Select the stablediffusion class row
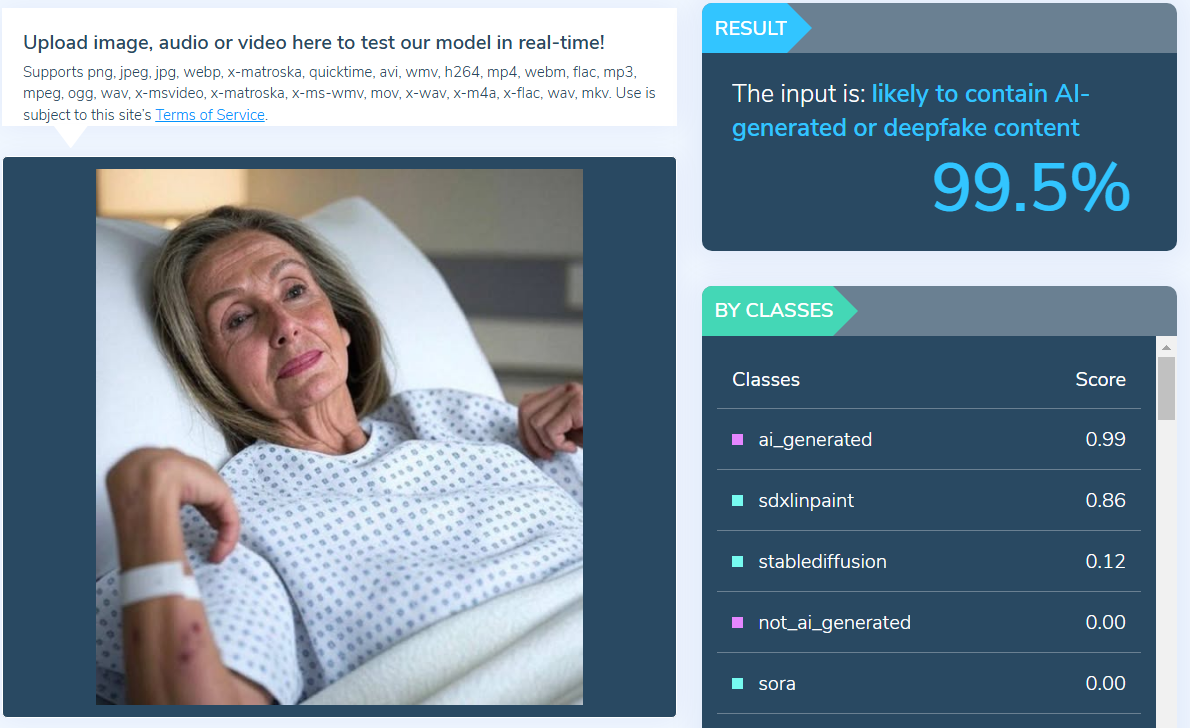The image size is (1190, 728). (929, 562)
